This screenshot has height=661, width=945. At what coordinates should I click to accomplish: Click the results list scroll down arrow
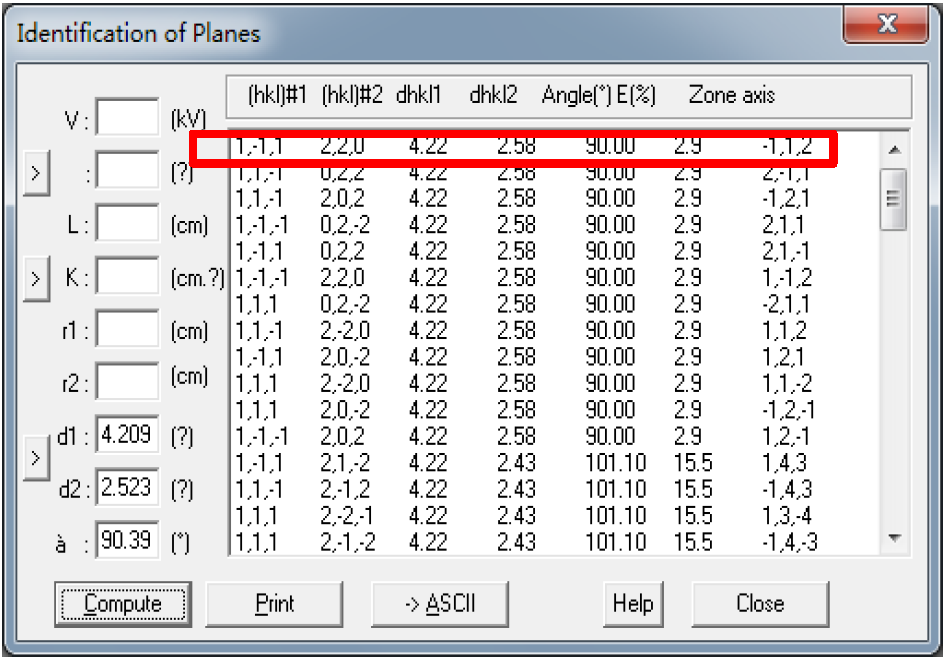pyautogui.click(x=894, y=537)
